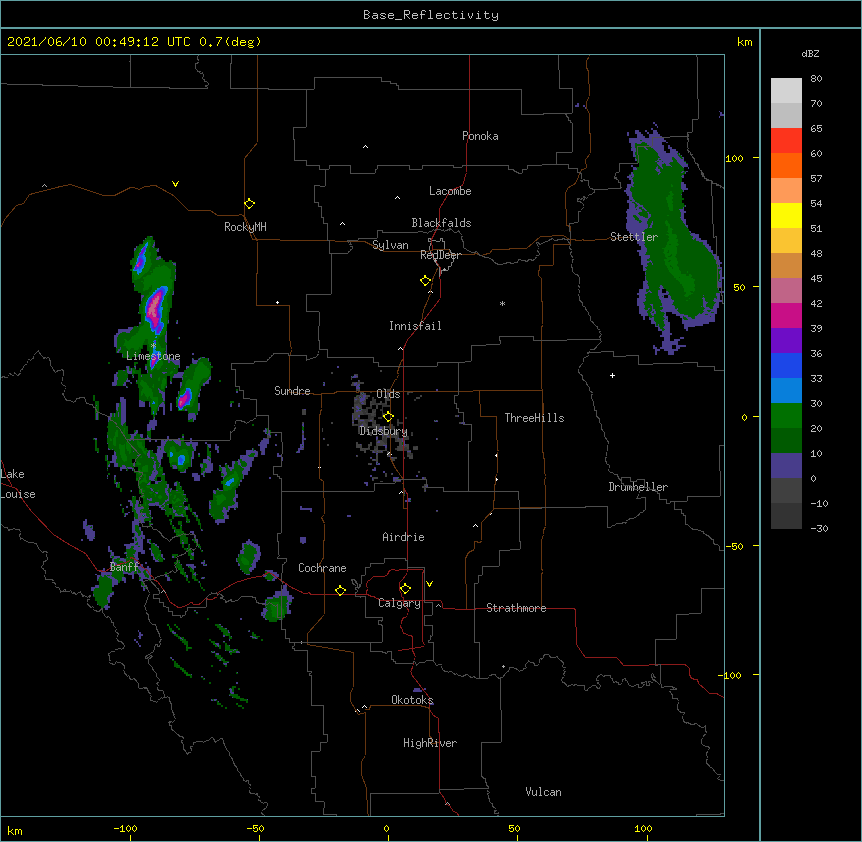Click the slate purple band between 10 and 0
The height and width of the screenshot is (842, 862).
click(786, 466)
